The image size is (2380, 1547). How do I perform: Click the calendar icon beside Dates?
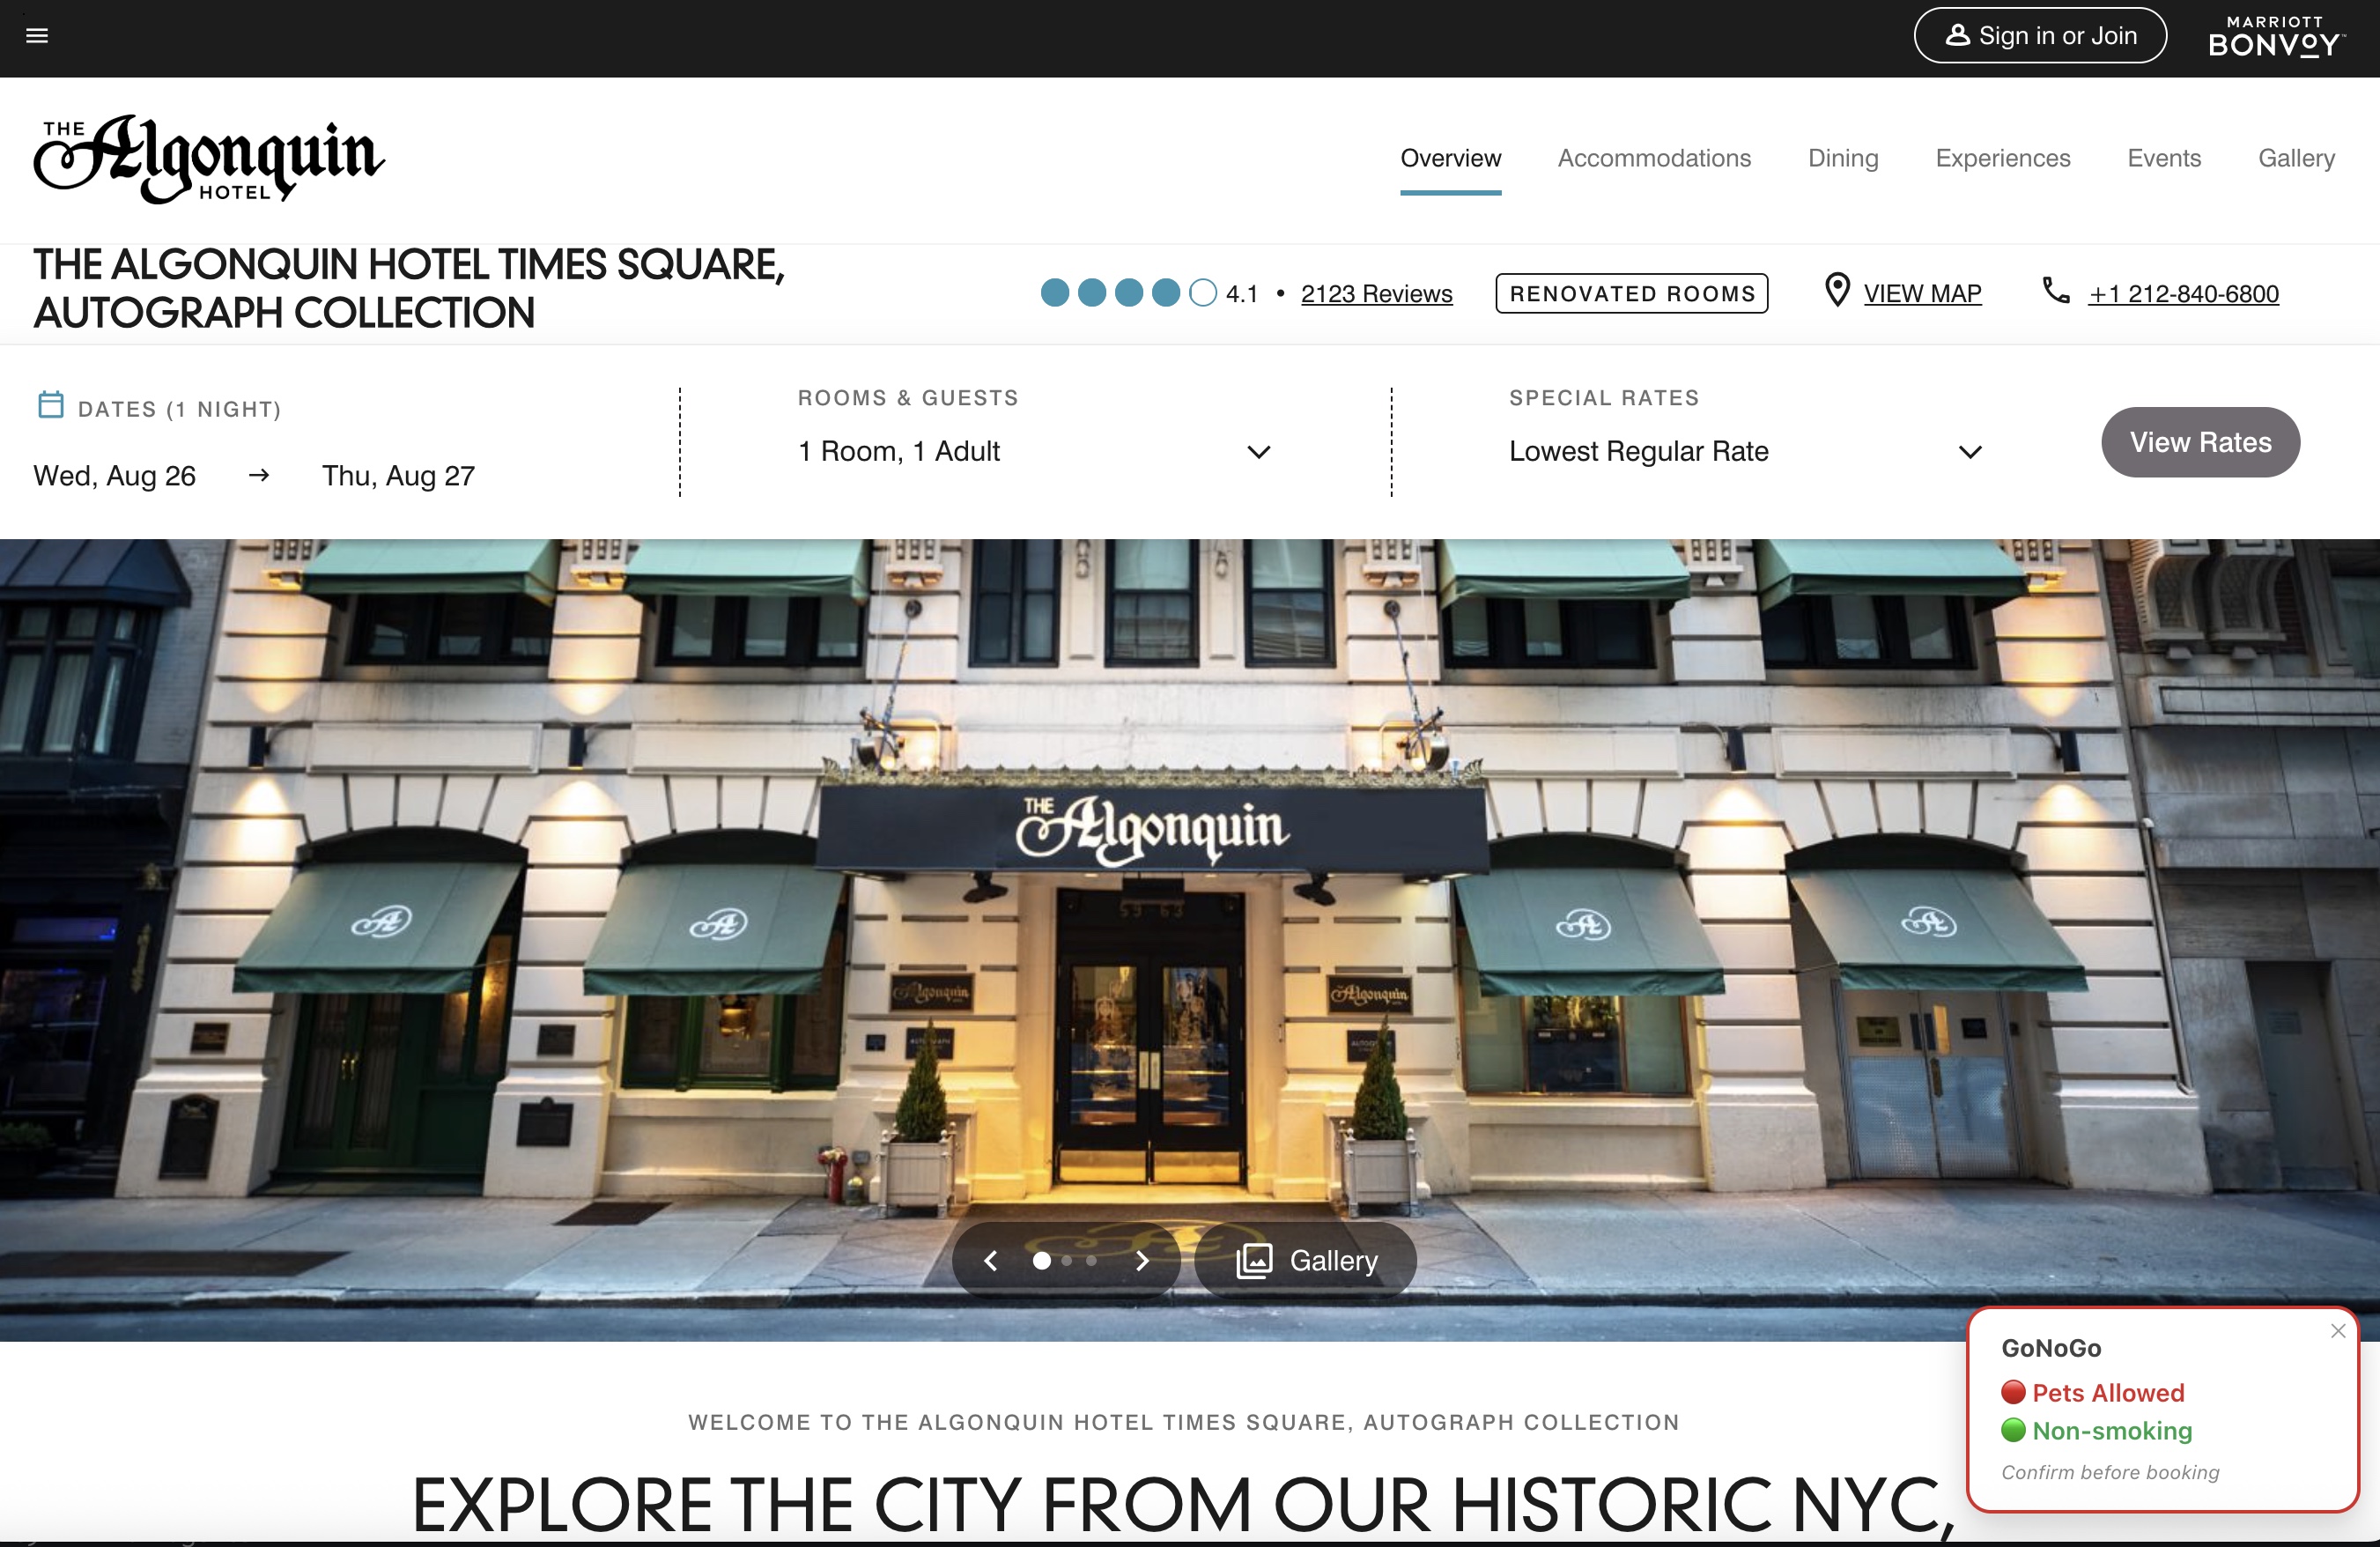51,405
